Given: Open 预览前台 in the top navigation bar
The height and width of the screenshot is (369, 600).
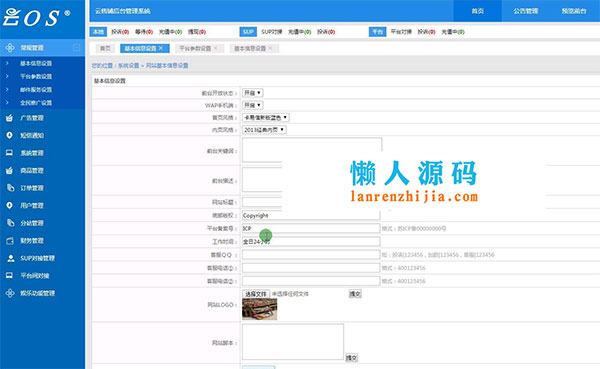Looking at the screenshot, I should [x=574, y=11].
